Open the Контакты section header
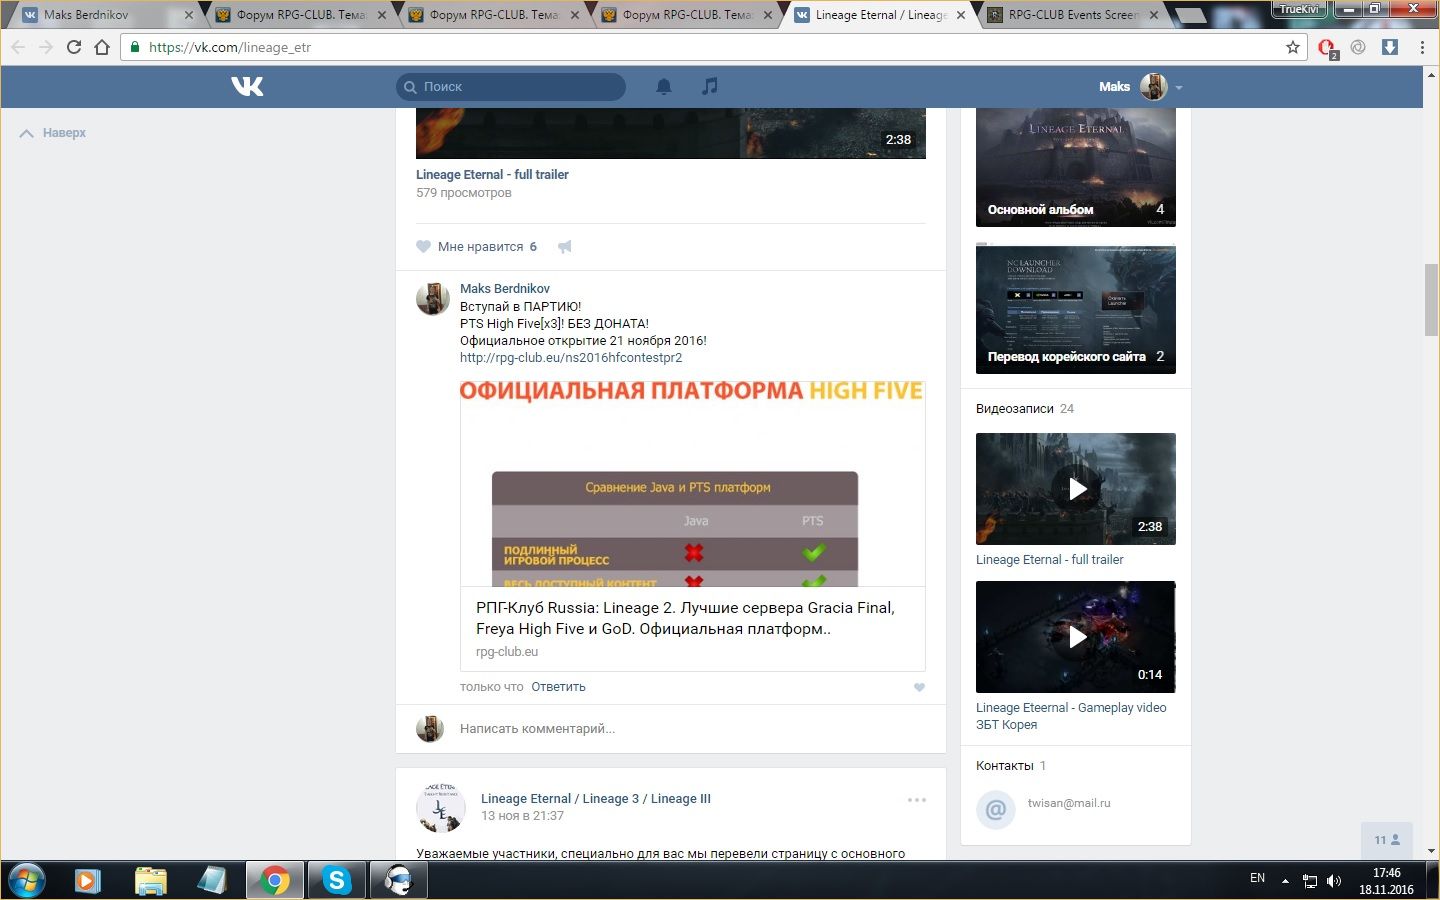Screen dimensions: 1440x900 pyautogui.click(x=1005, y=766)
